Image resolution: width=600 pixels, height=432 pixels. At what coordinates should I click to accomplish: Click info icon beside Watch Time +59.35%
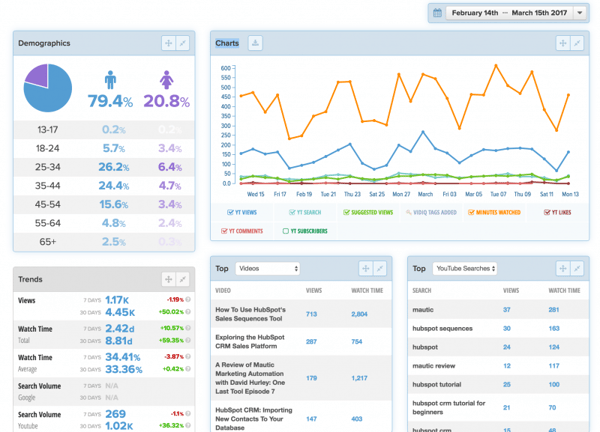pyautogui.click(x=188, y=340)
